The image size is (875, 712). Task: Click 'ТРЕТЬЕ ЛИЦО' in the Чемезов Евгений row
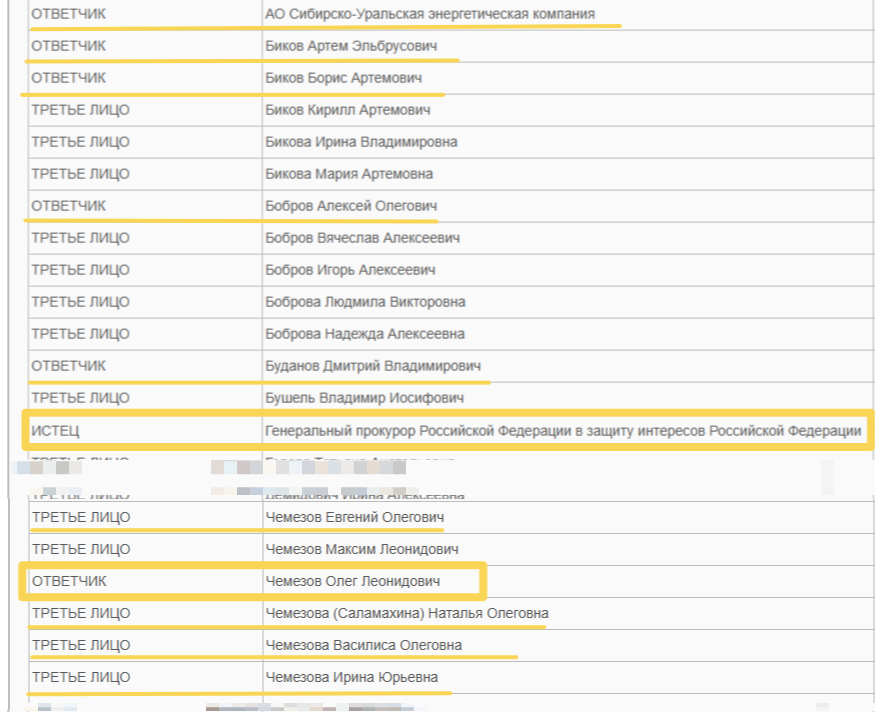tap(81, 517)
